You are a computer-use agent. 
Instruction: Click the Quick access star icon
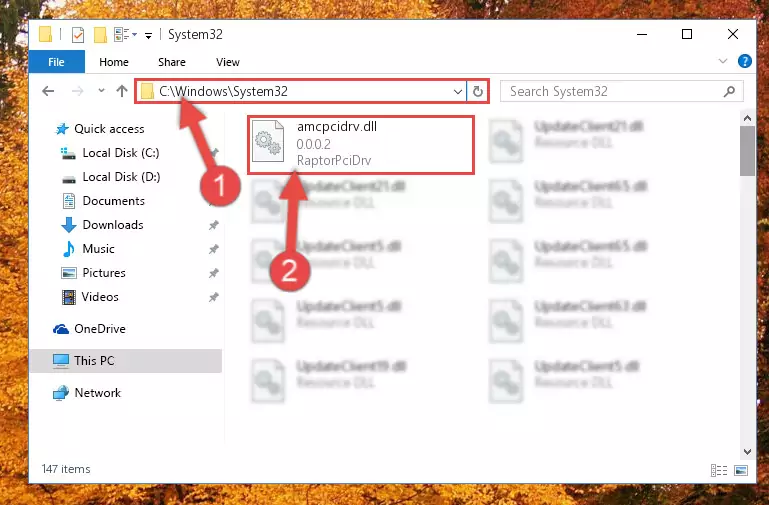click(62, 129)
